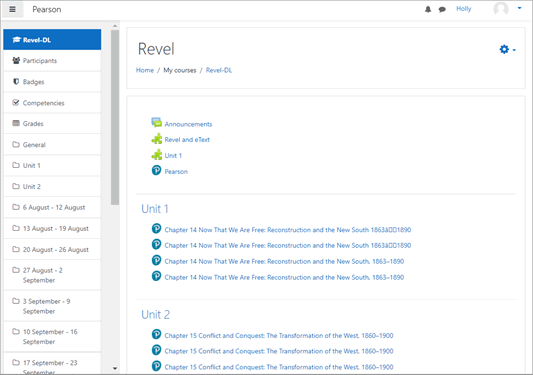Open the notifications bell icon
Image resolution: width=533 pixels, height=375 pixels.
(x=428, y=10)
